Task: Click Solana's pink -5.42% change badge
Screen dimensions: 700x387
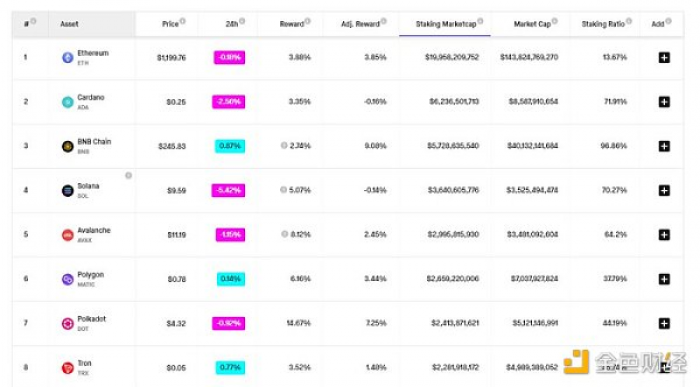Action: pos(228,191)
